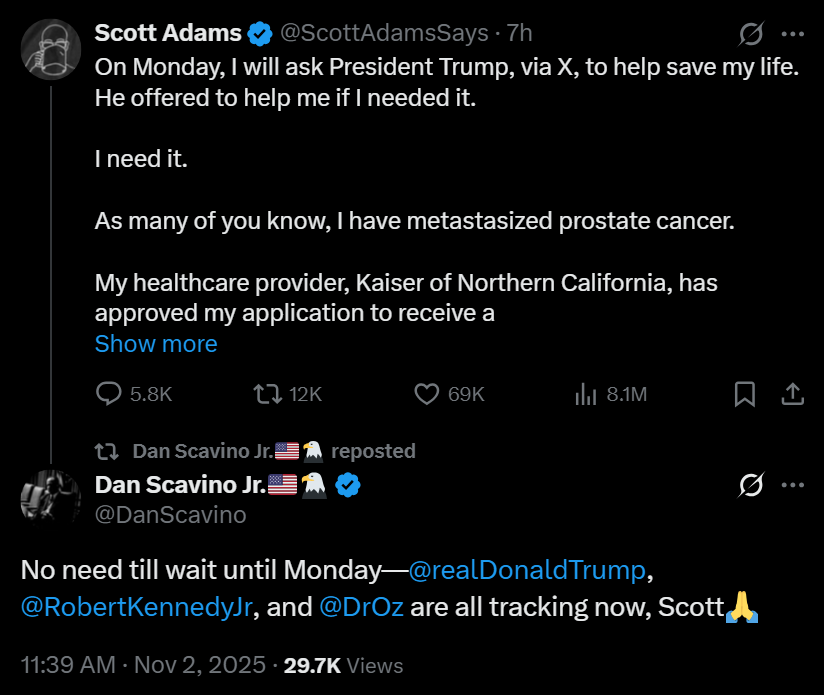
Task: Expand the post with Show more
Action: 156,344
